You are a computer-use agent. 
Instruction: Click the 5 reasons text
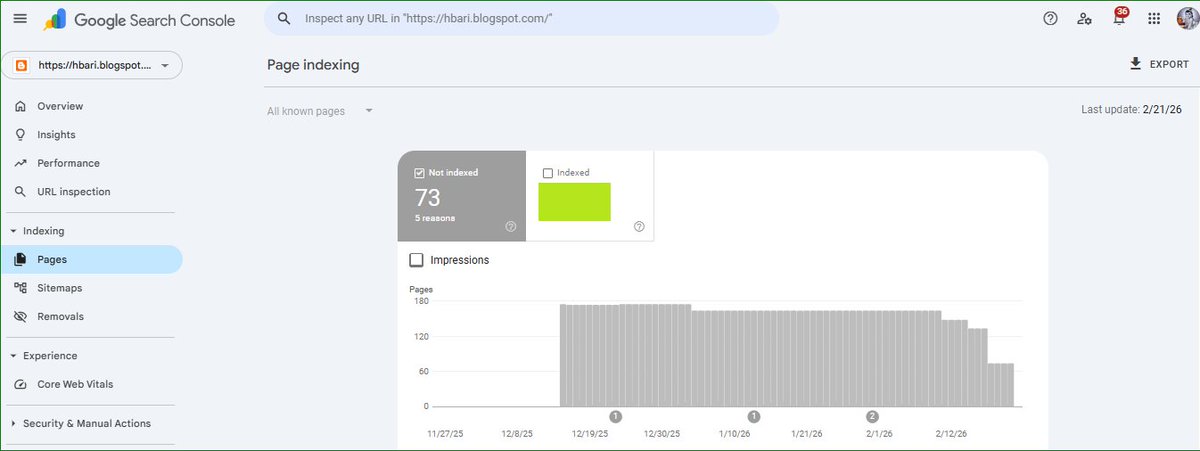click(x=435, y=218)
